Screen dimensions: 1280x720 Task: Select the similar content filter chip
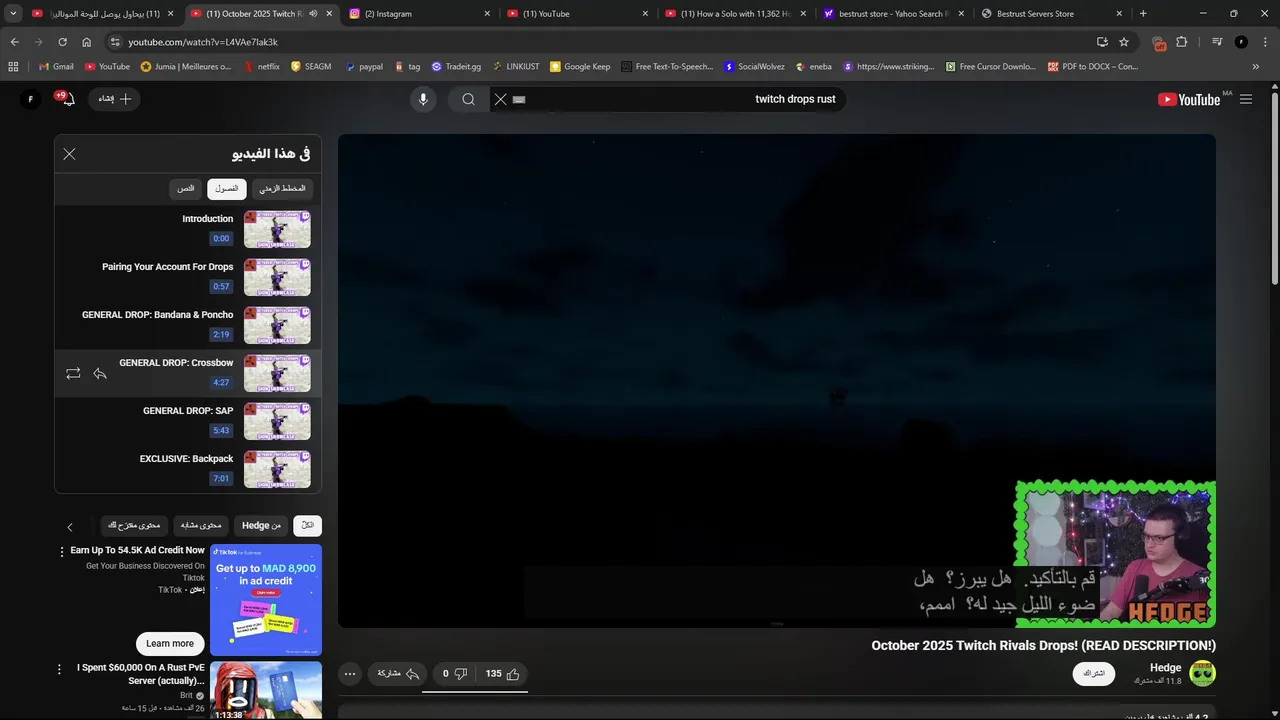[x=201, y=526]
